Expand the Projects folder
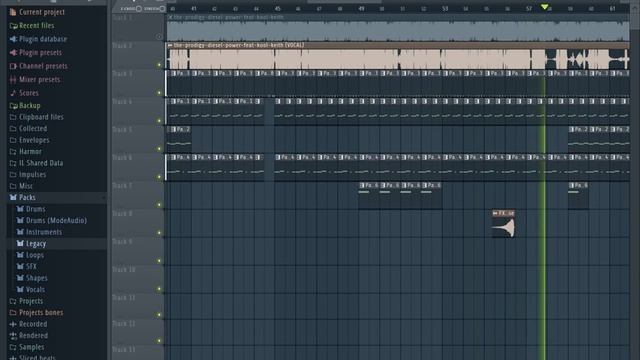640x360 pixels. [x=13, y=301]
